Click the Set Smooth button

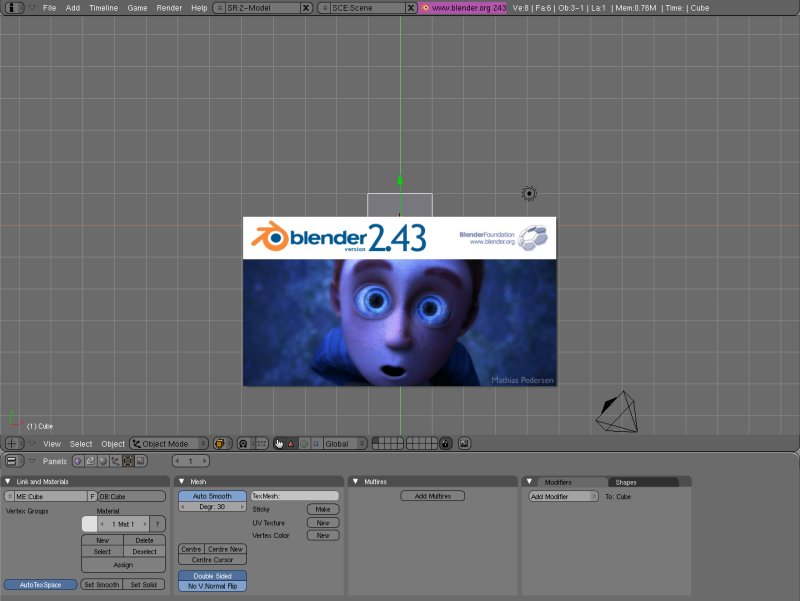pos(102,585)
